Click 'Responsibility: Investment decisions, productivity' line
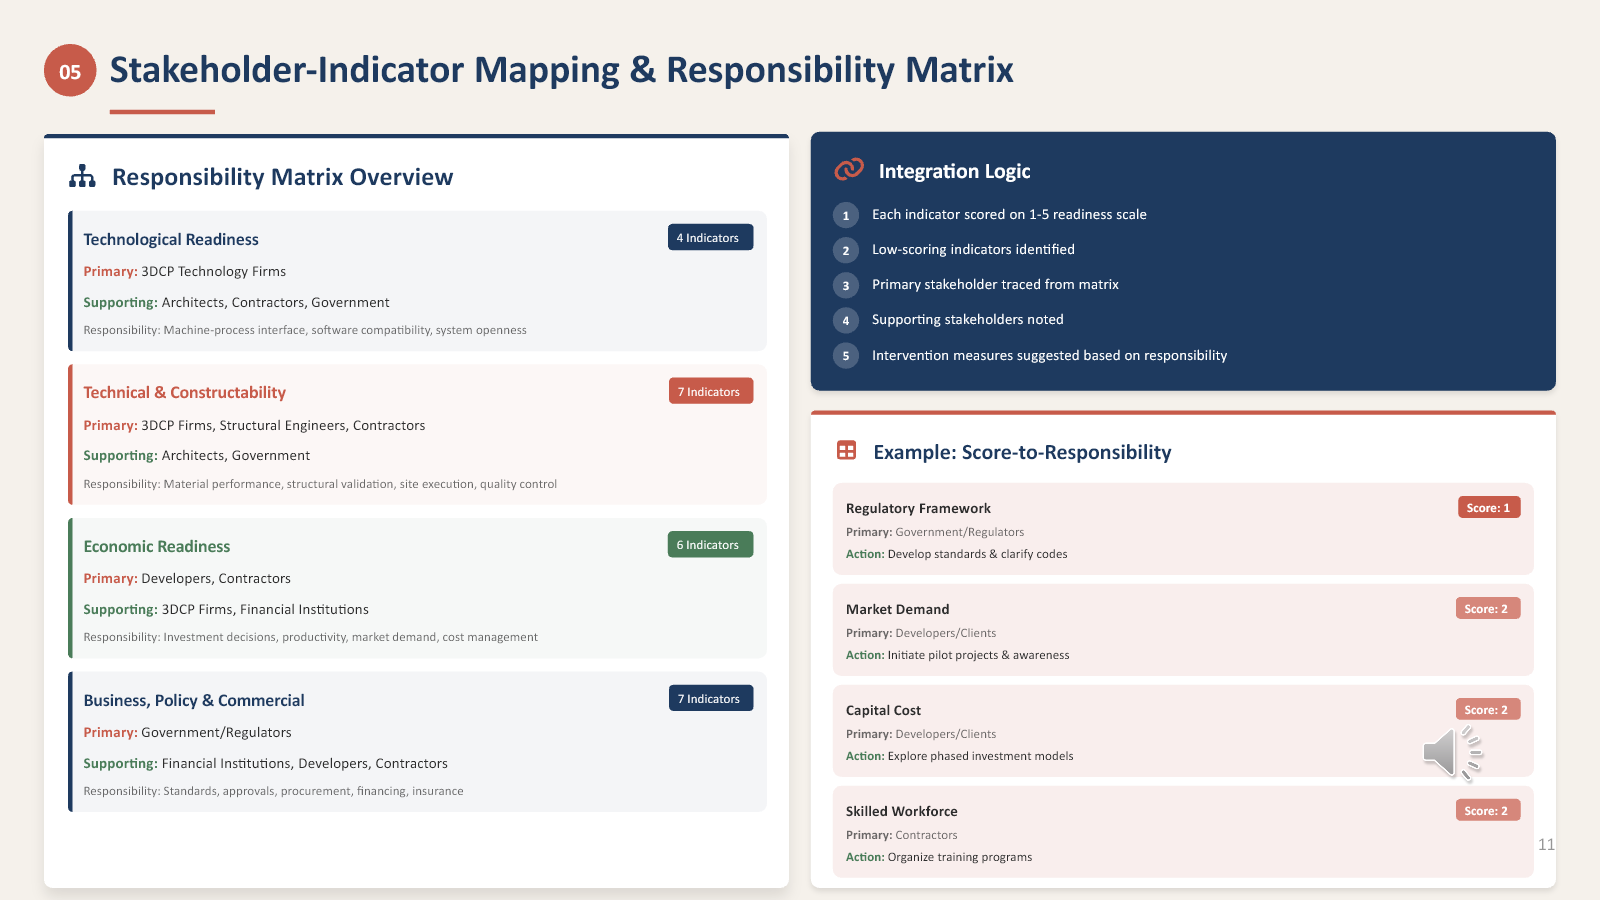Viewport: 1600px width, 900px height. tap(311, 637)
